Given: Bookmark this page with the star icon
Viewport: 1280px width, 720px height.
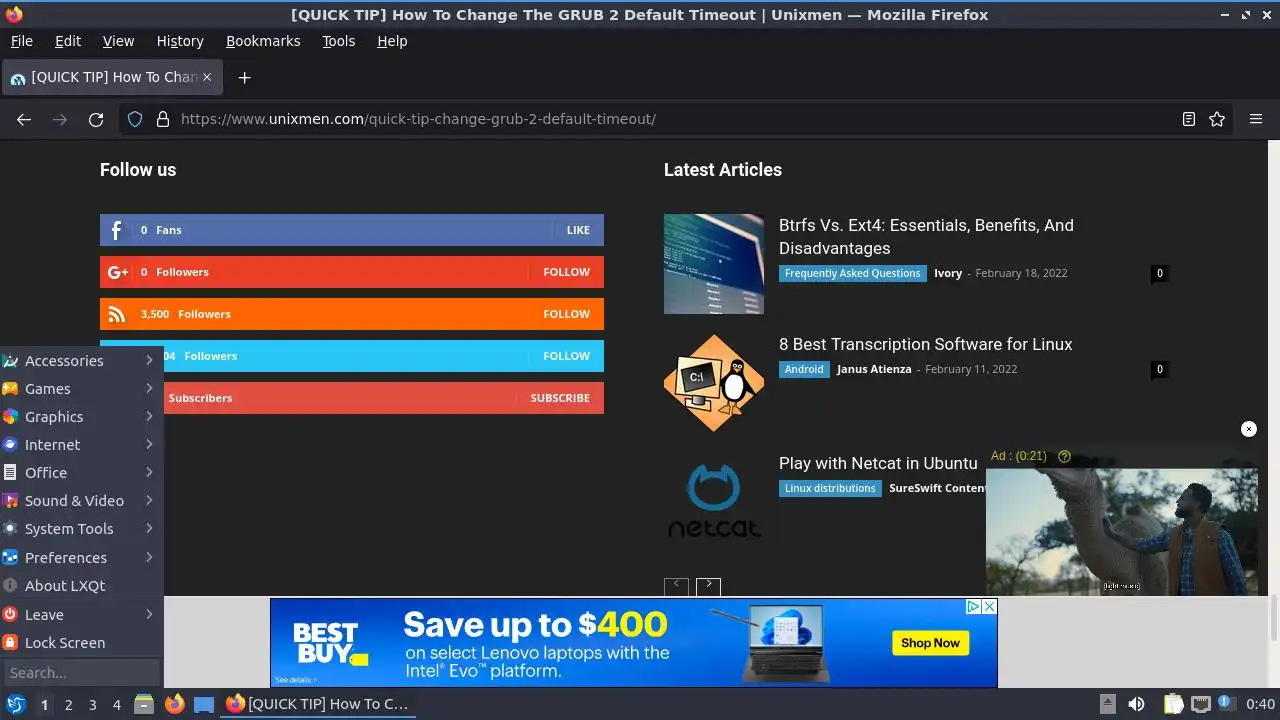Looking at the screenshot, I should (1217, 119).
